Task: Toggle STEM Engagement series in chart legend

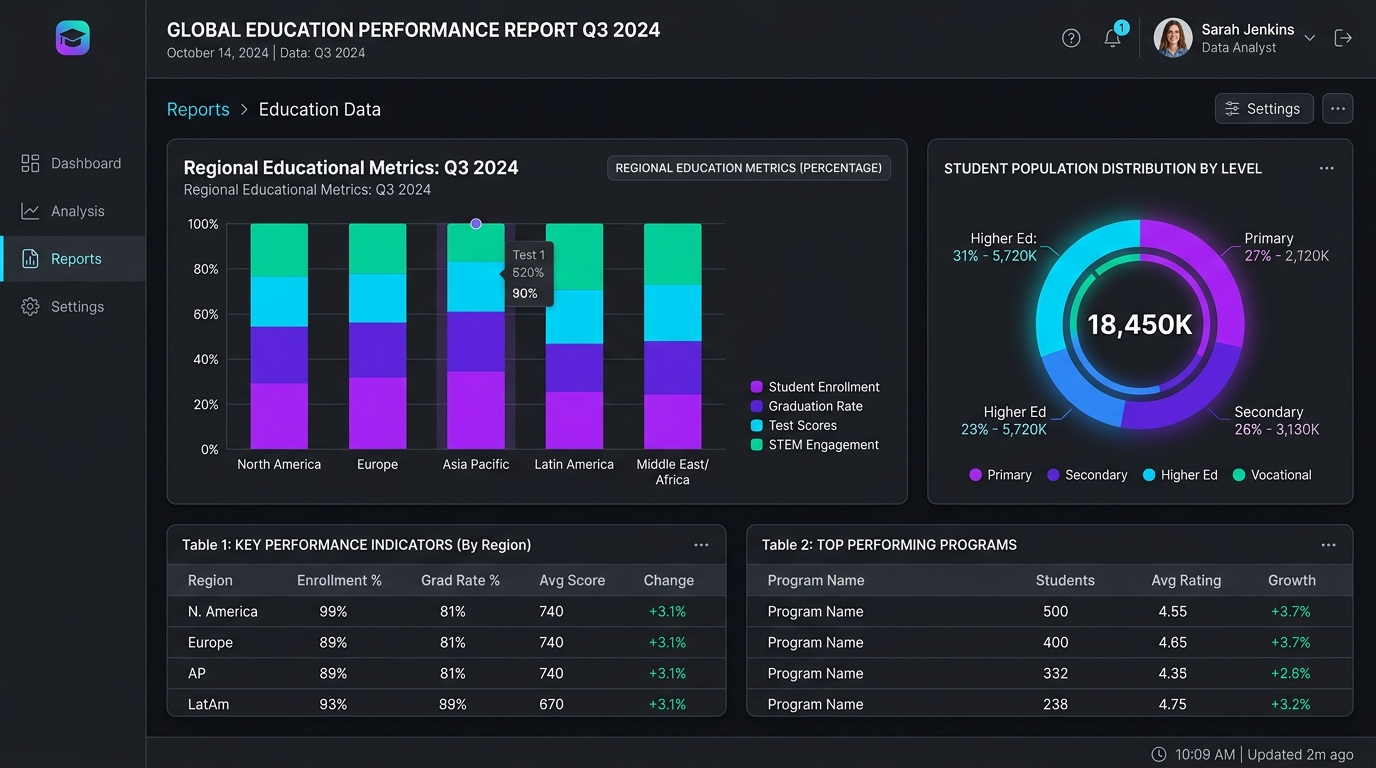Action: [x=815, y=445]
